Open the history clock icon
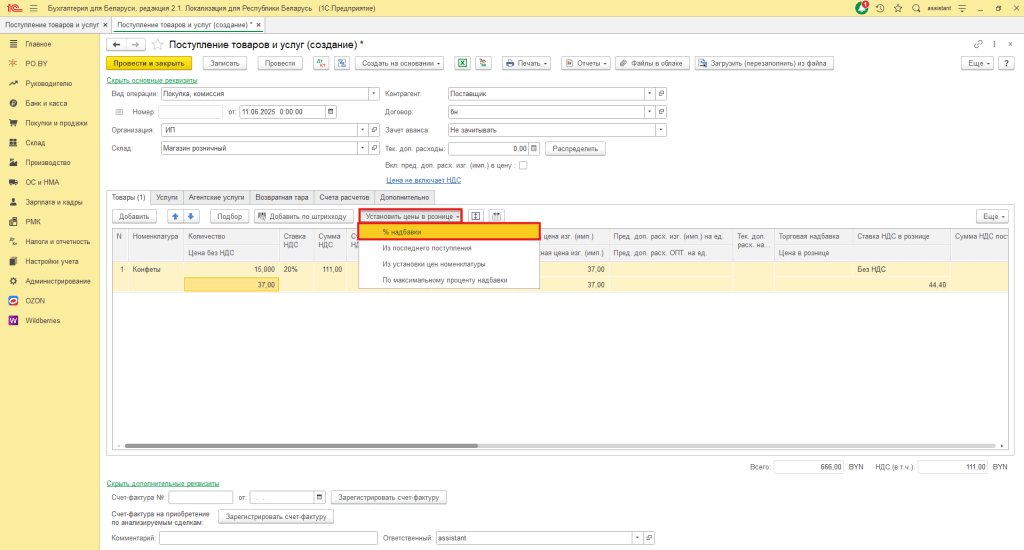Image resolution: width=1024 pixels, height=550 pixels. (880, 8)
